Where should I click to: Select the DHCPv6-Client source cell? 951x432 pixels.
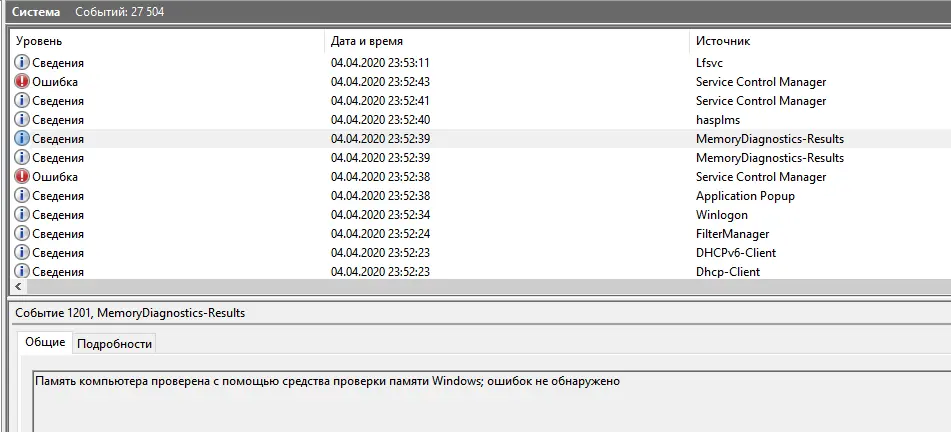click(x=736, y=253)
